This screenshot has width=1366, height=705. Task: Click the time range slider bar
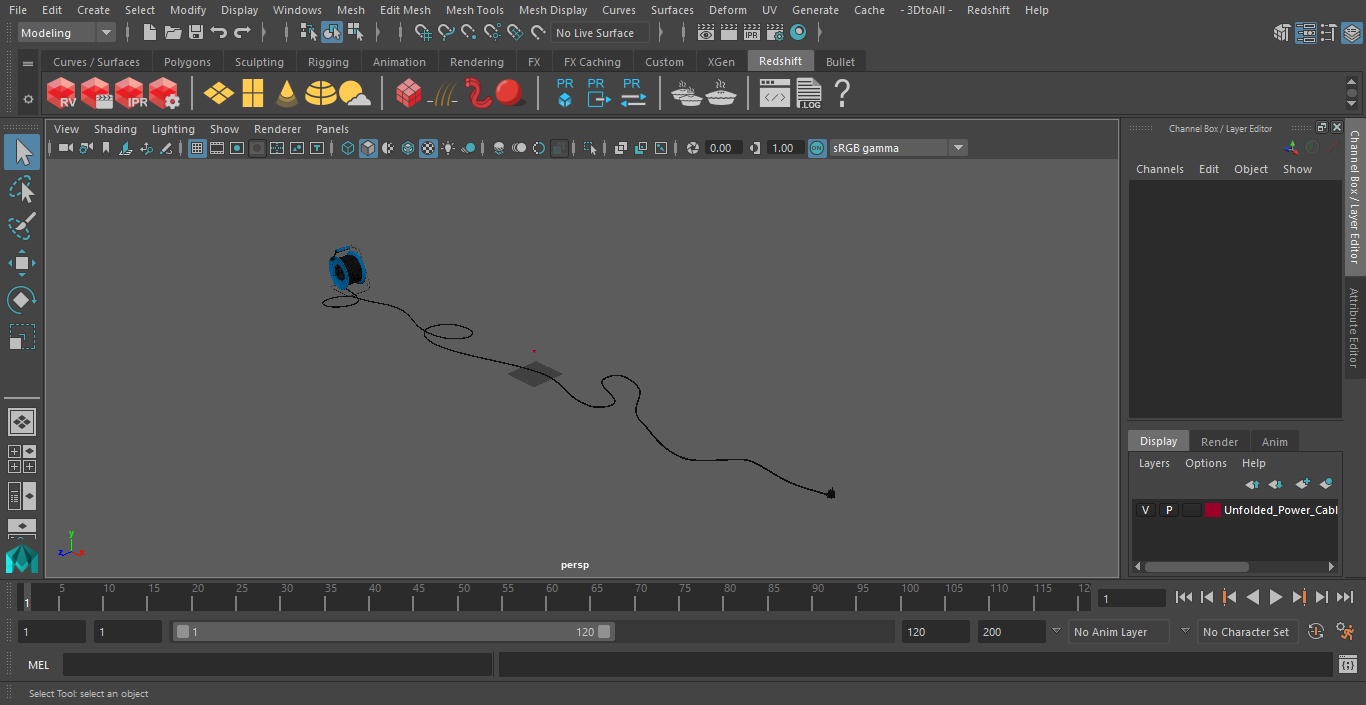393,631
